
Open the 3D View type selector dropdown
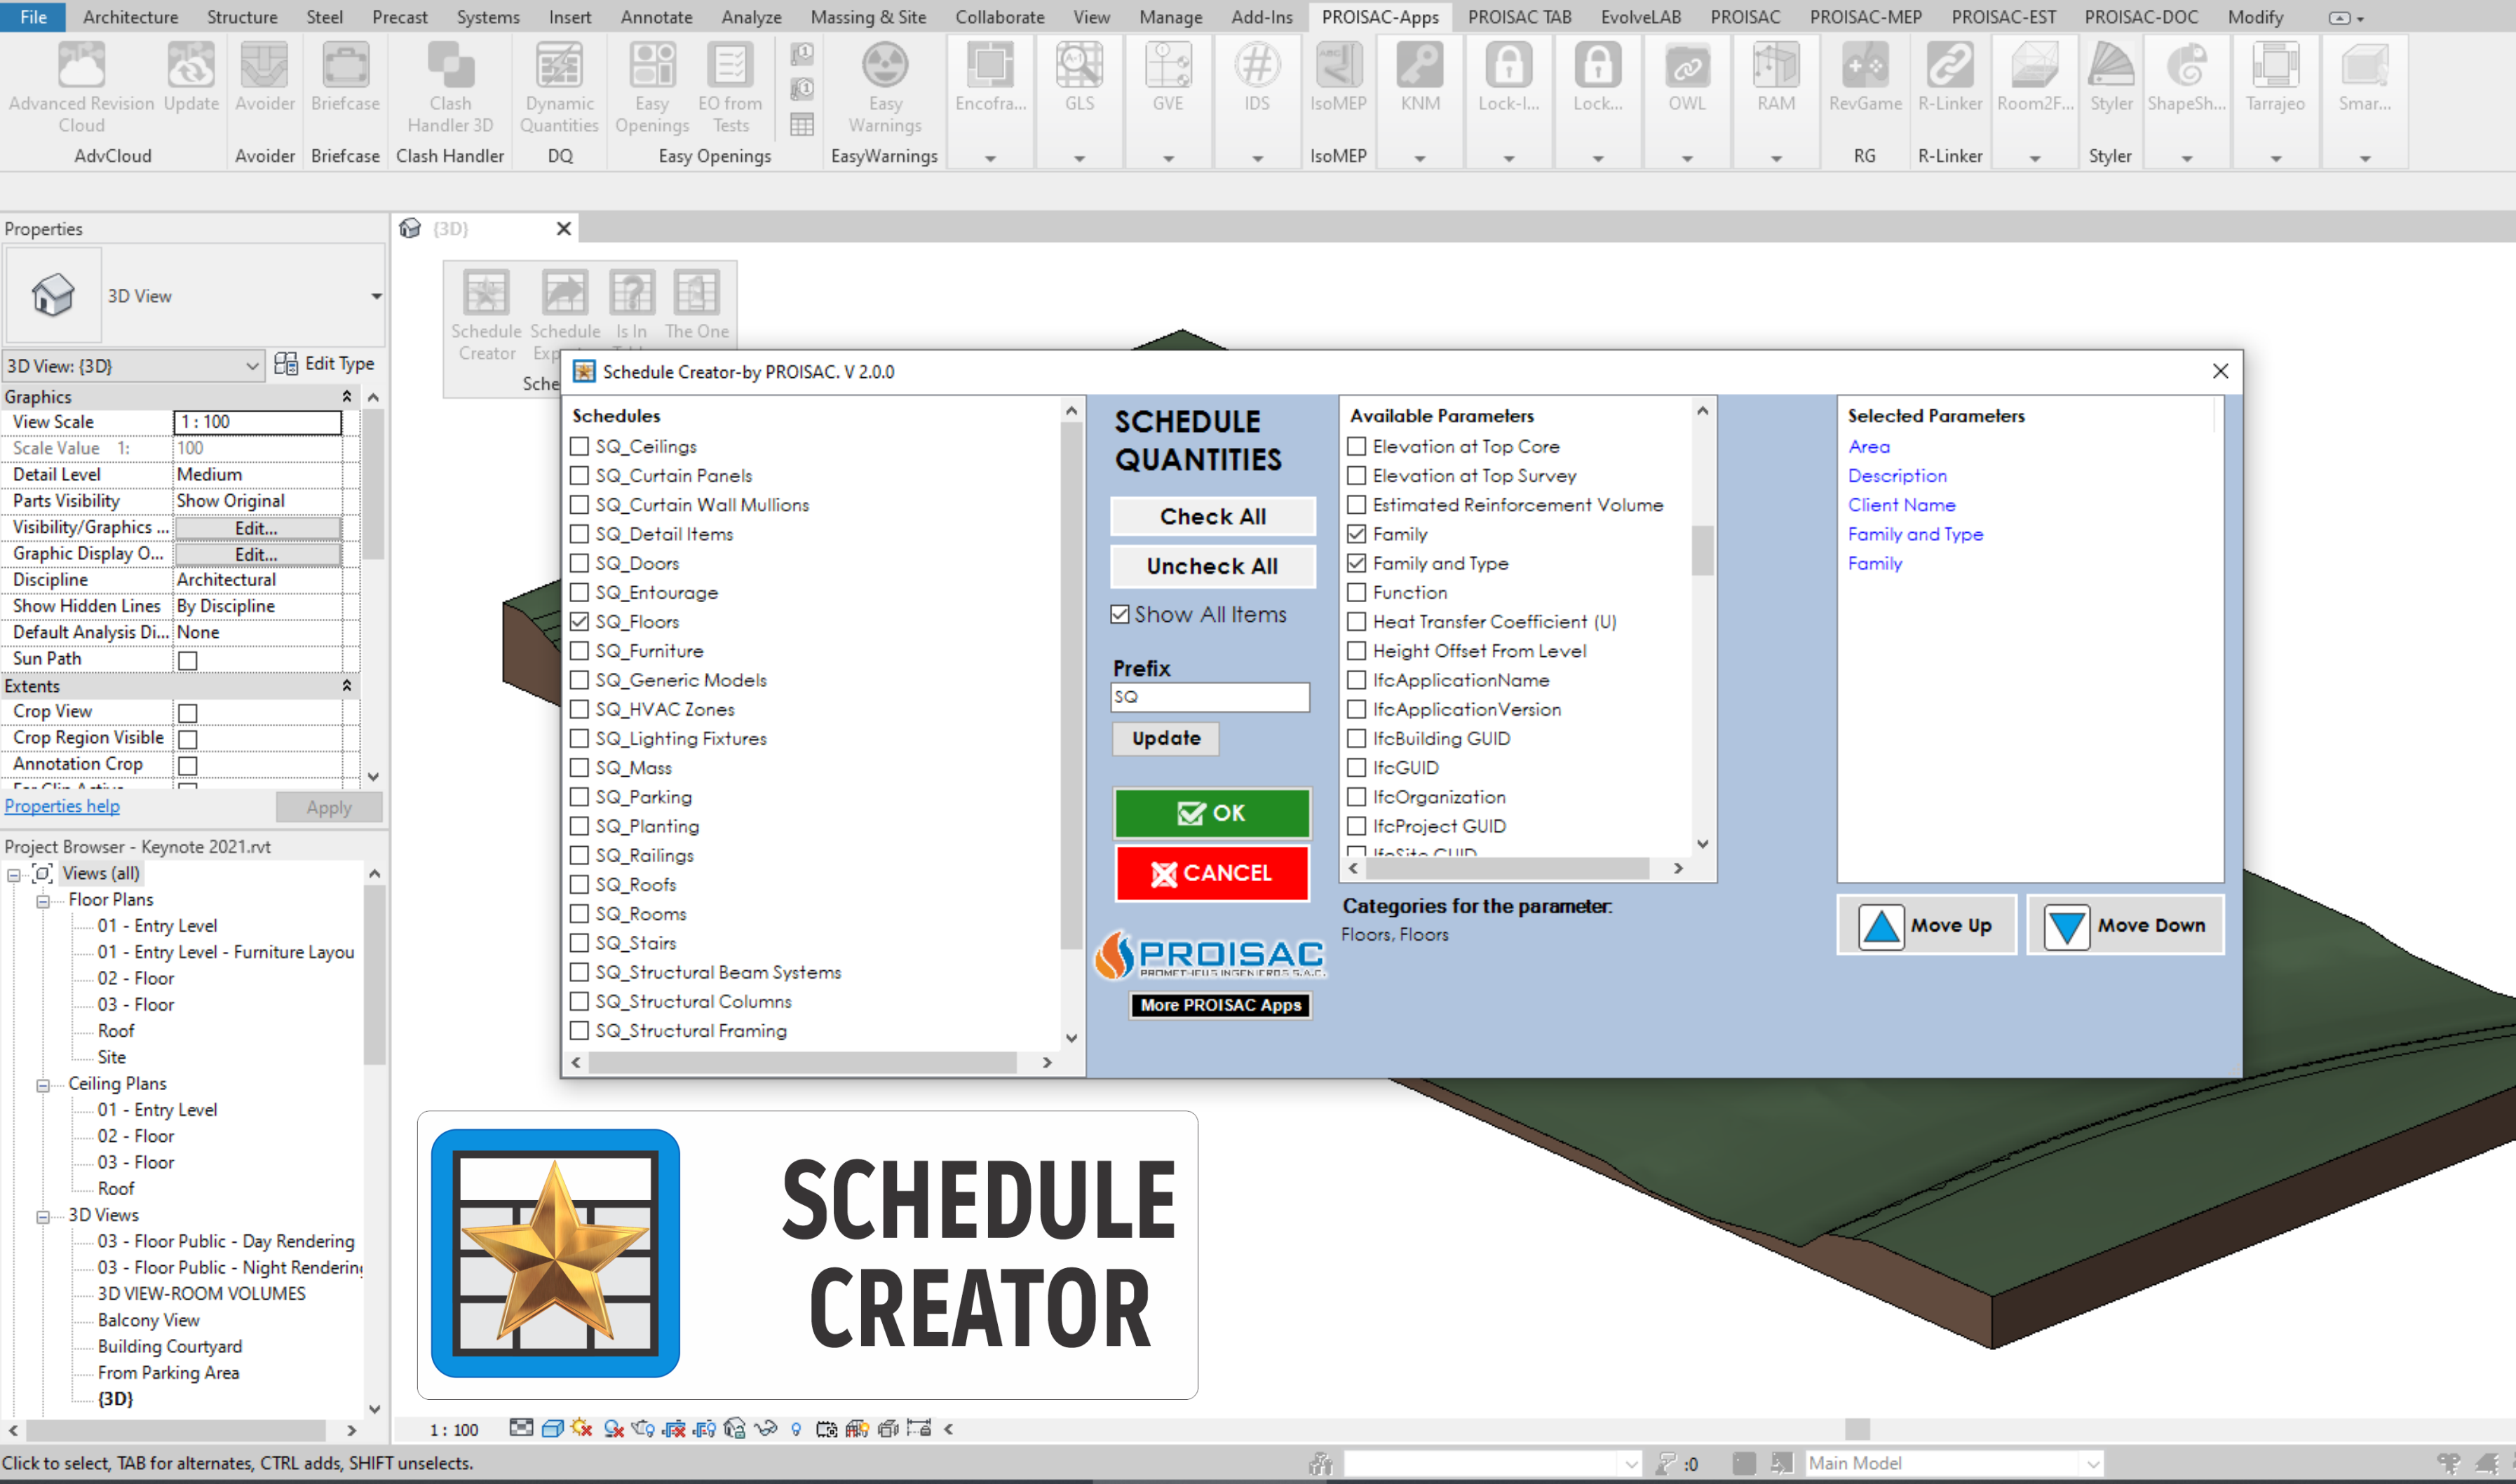376,296
